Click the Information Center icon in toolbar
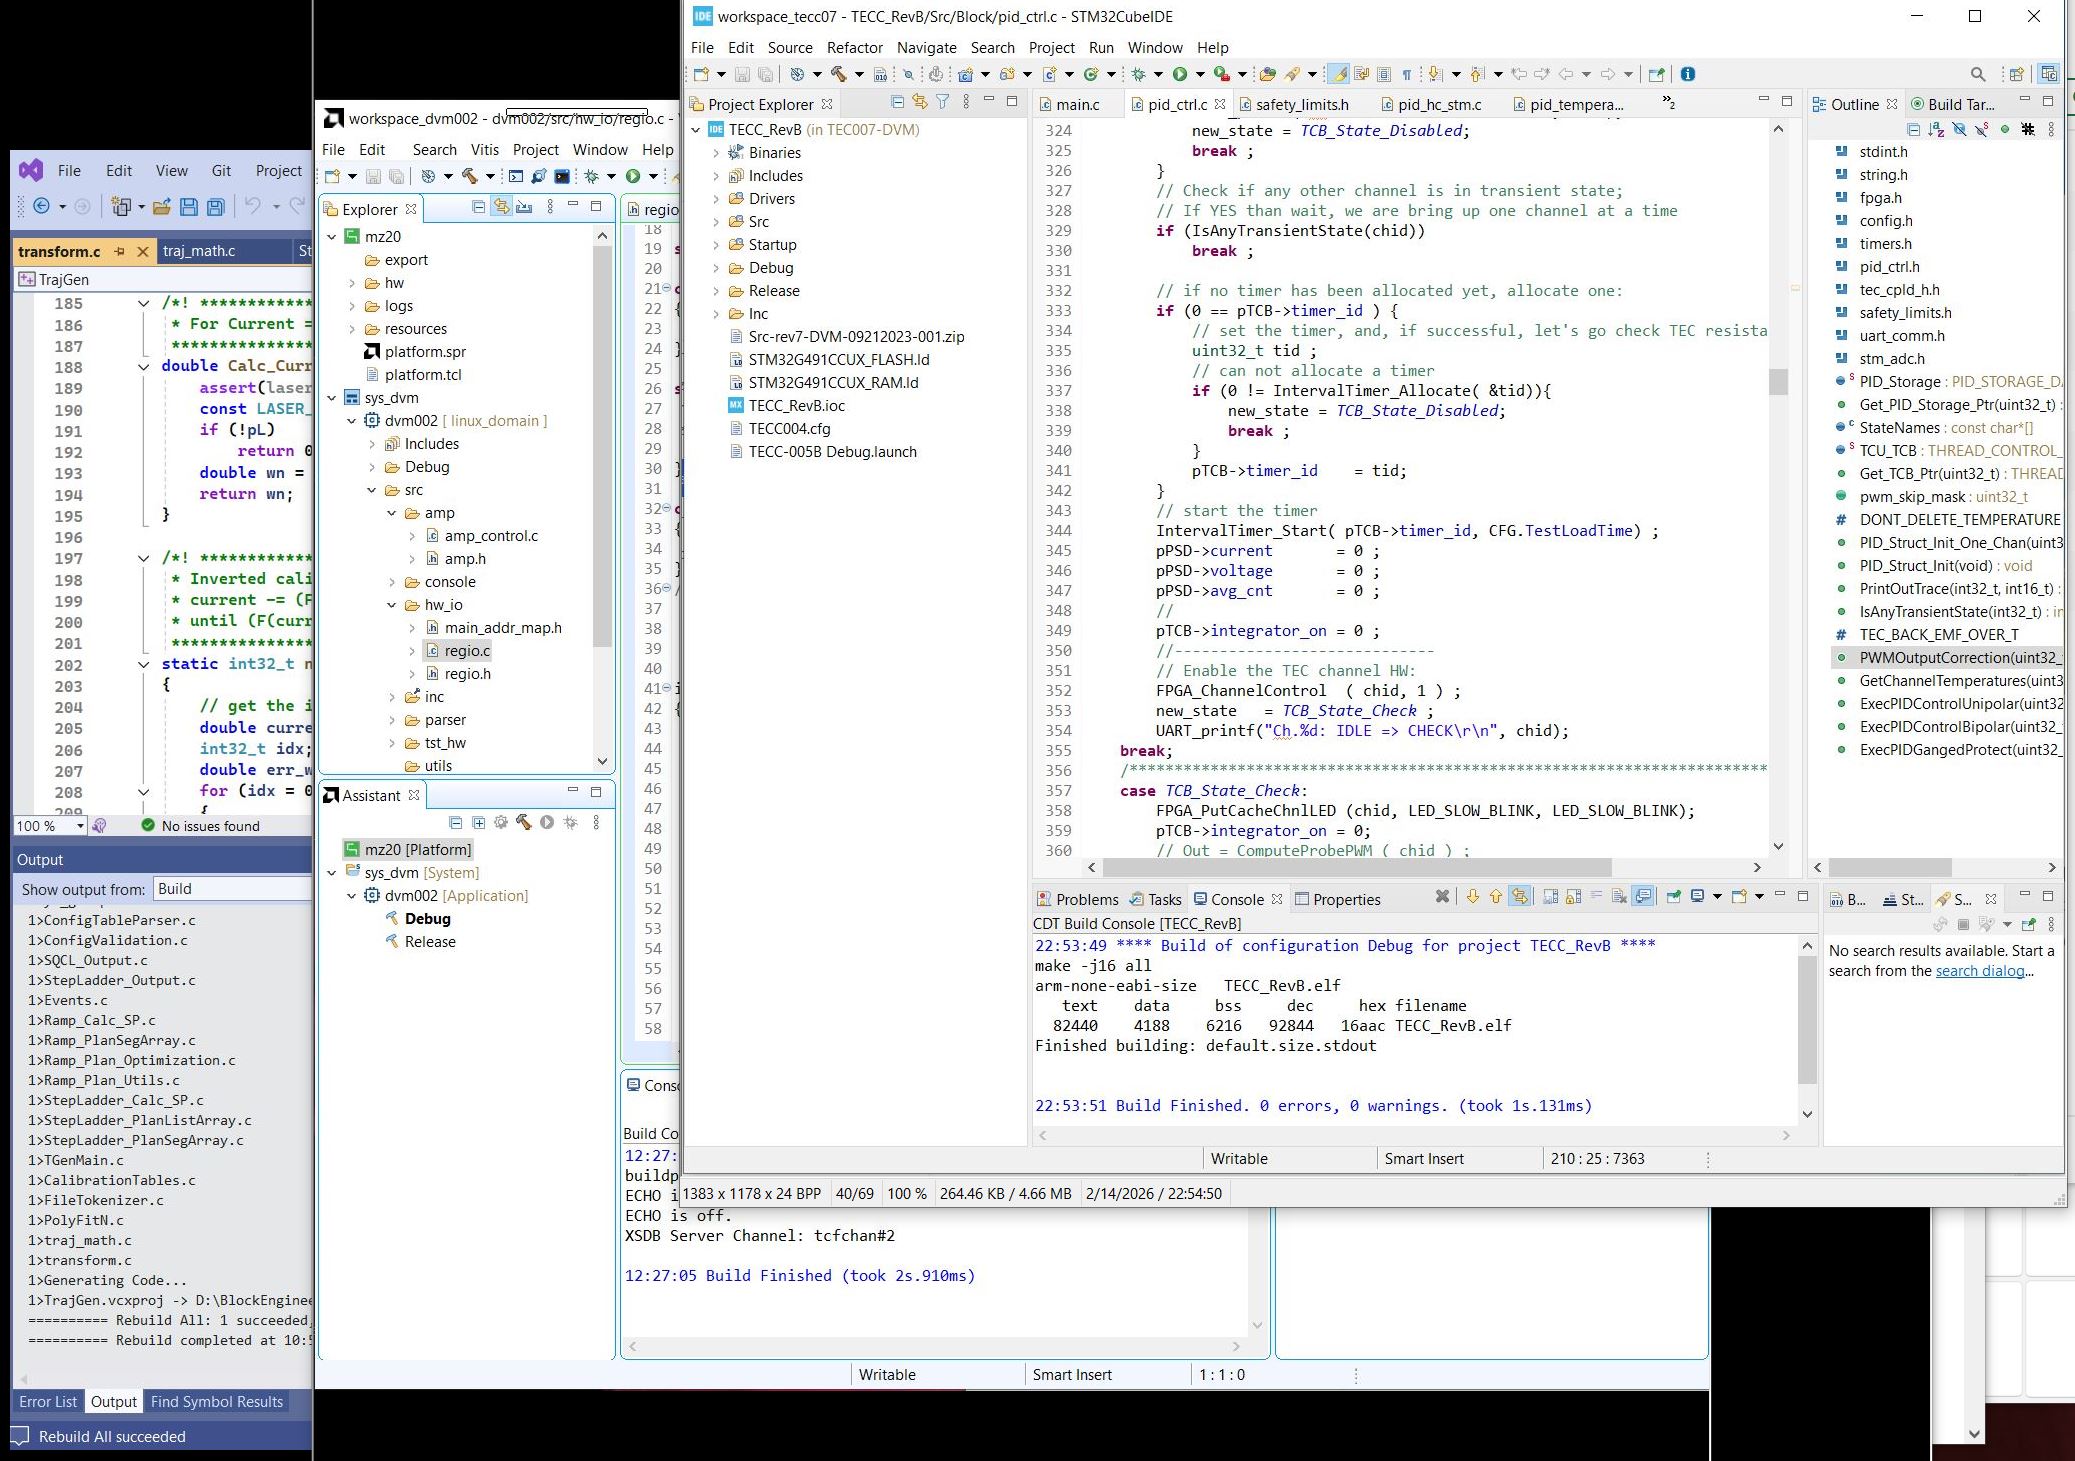This screenshot has height=1461, width=2075. click(x=1688, y=74)
